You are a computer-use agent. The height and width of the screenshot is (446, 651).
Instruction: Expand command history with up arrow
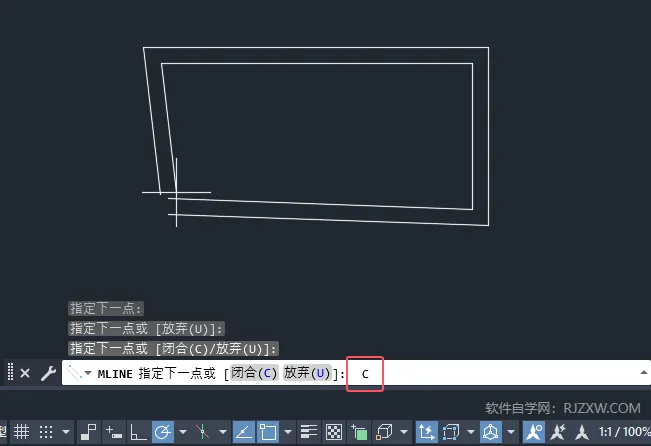point(644,372)
